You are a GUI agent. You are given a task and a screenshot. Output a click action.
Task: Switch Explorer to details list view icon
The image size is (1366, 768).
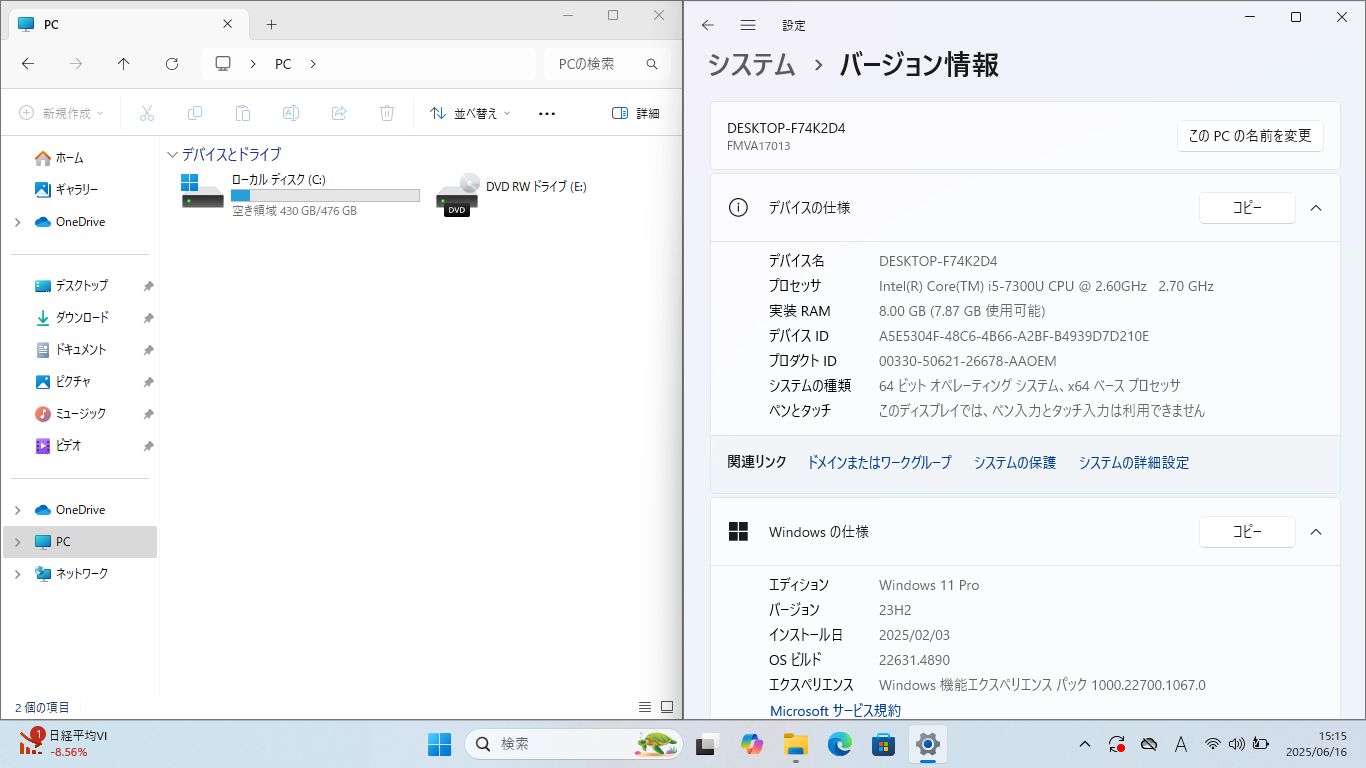click(x=645, y=707)
